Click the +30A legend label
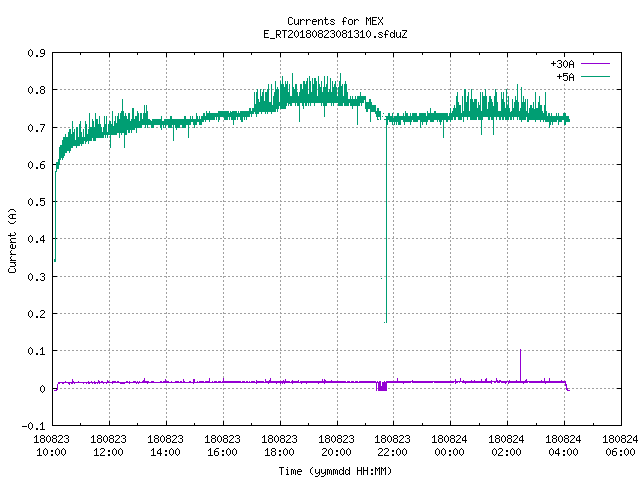This screenshot has height=480, width=640. click(562, 64)
